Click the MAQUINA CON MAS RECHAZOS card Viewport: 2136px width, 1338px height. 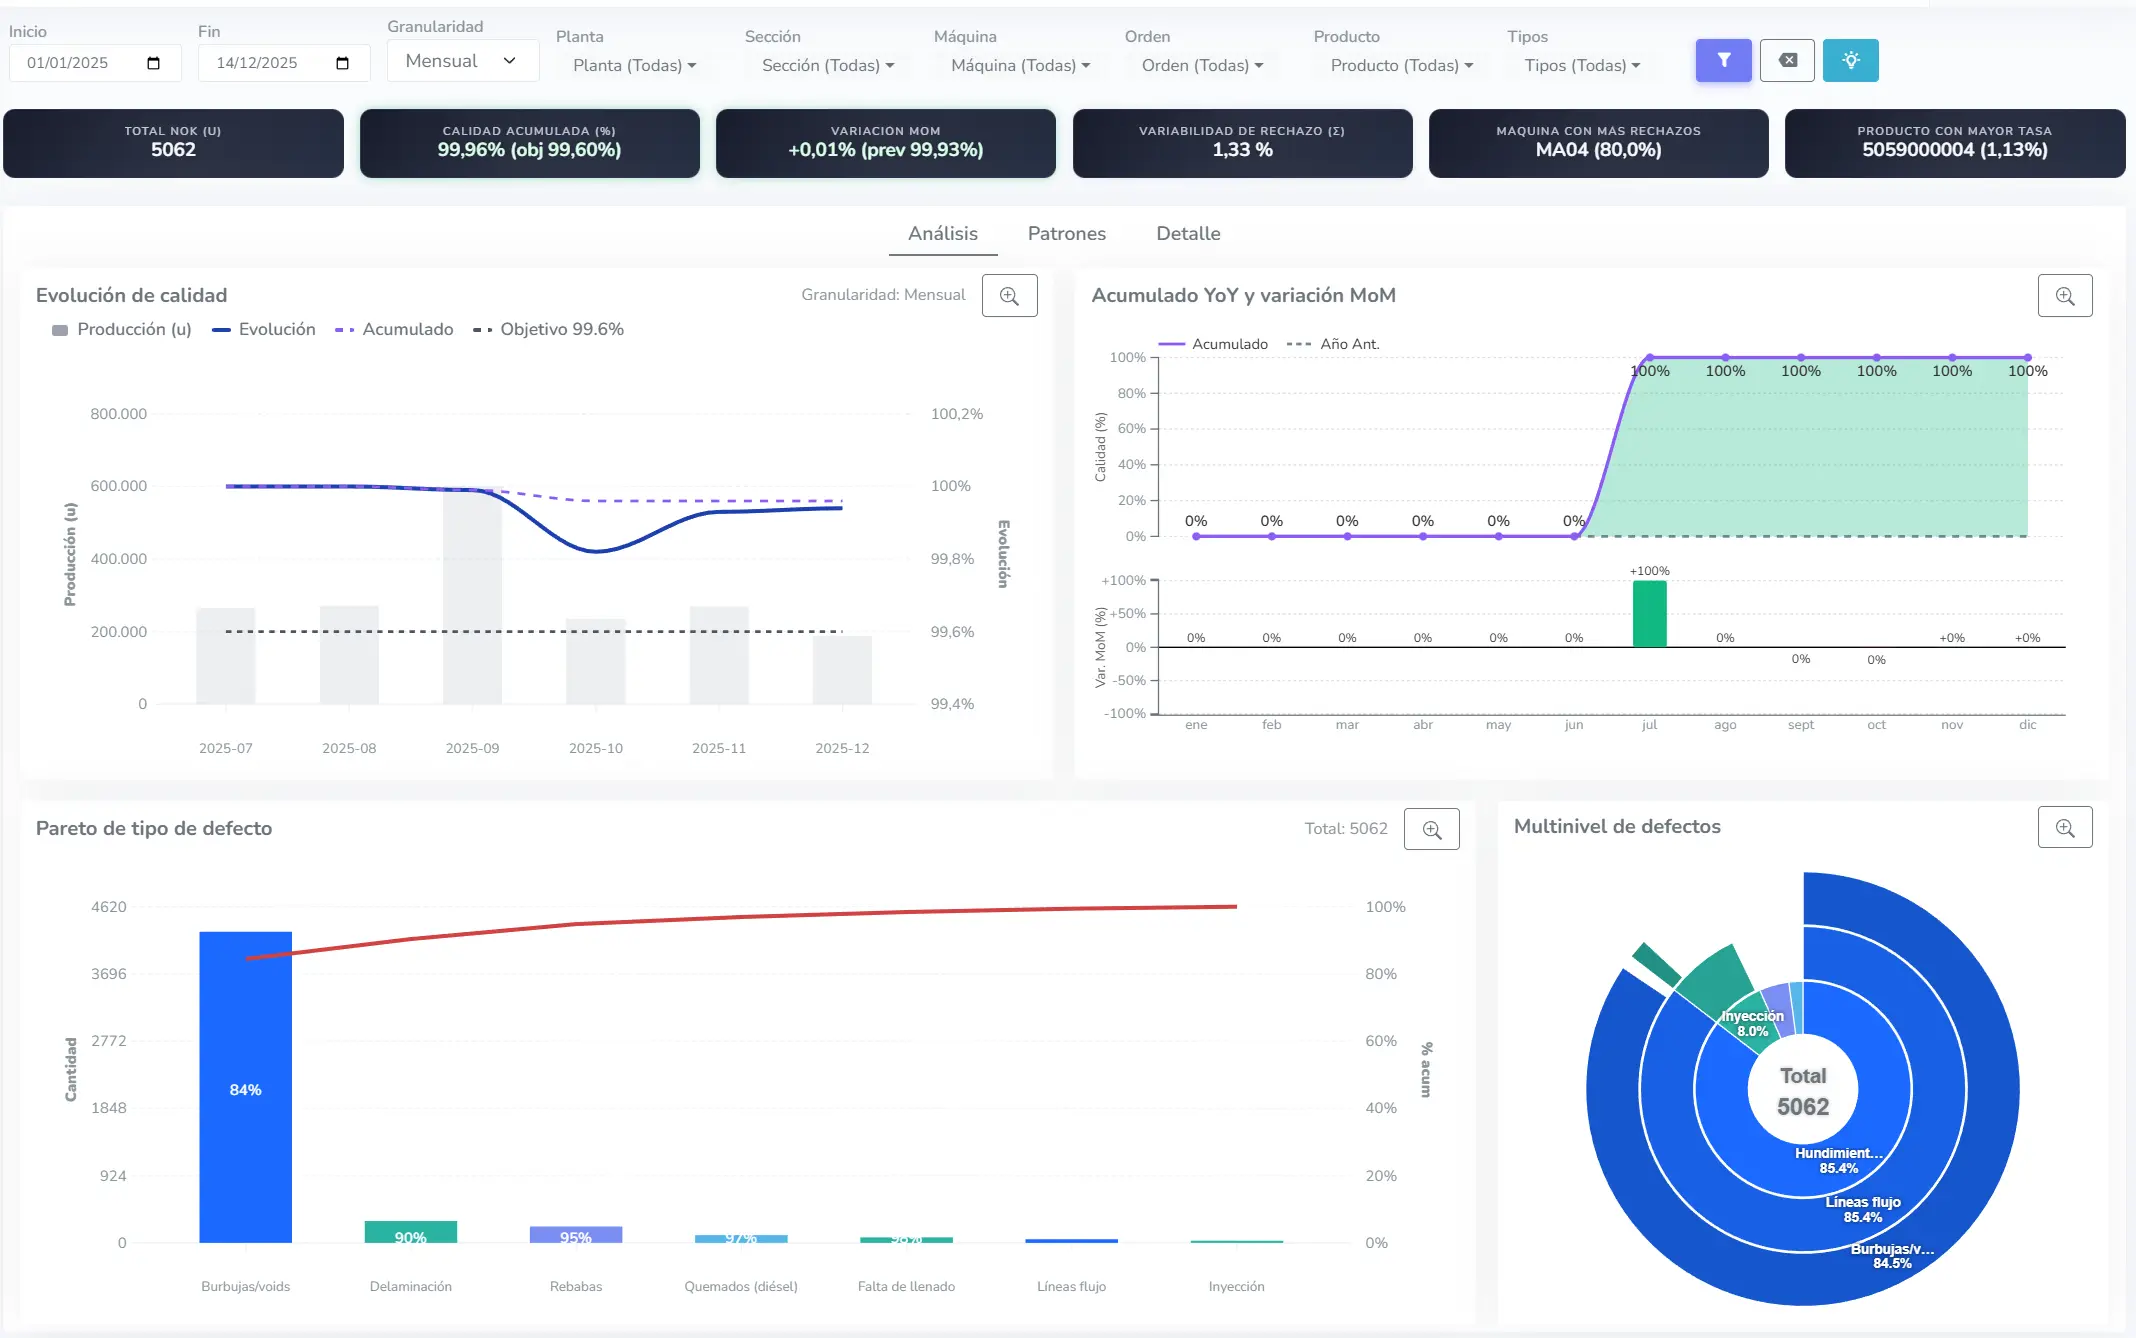coord(1597,142)
